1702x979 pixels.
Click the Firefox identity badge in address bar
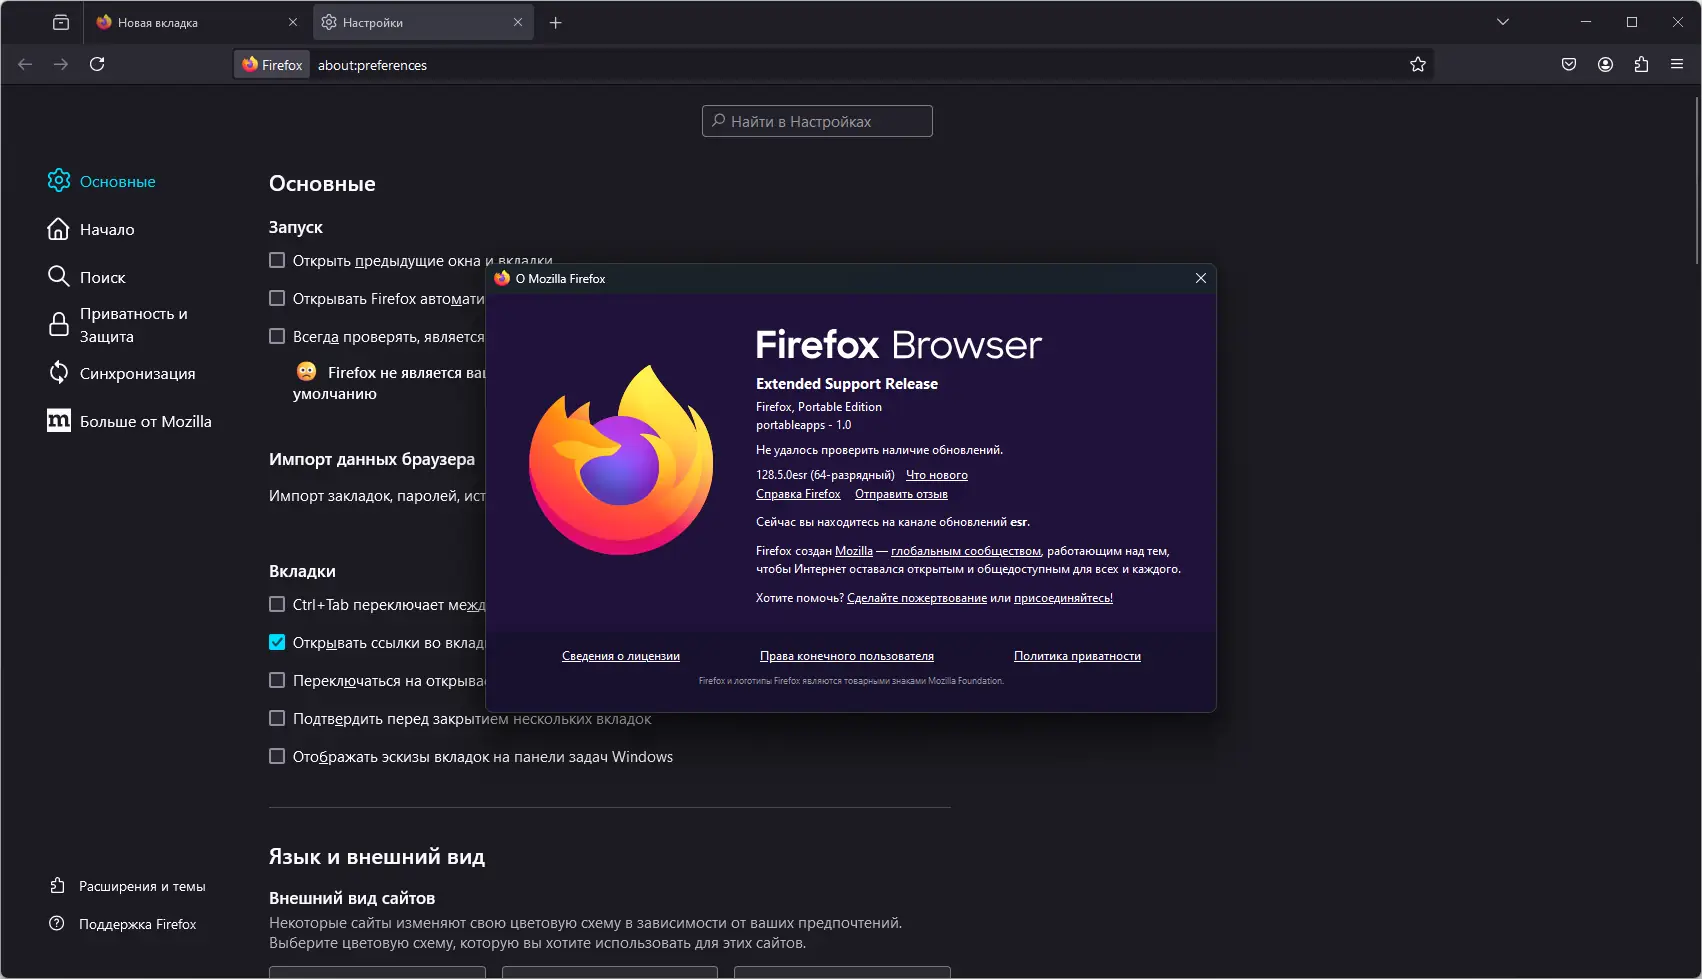(x=272, y=65)
